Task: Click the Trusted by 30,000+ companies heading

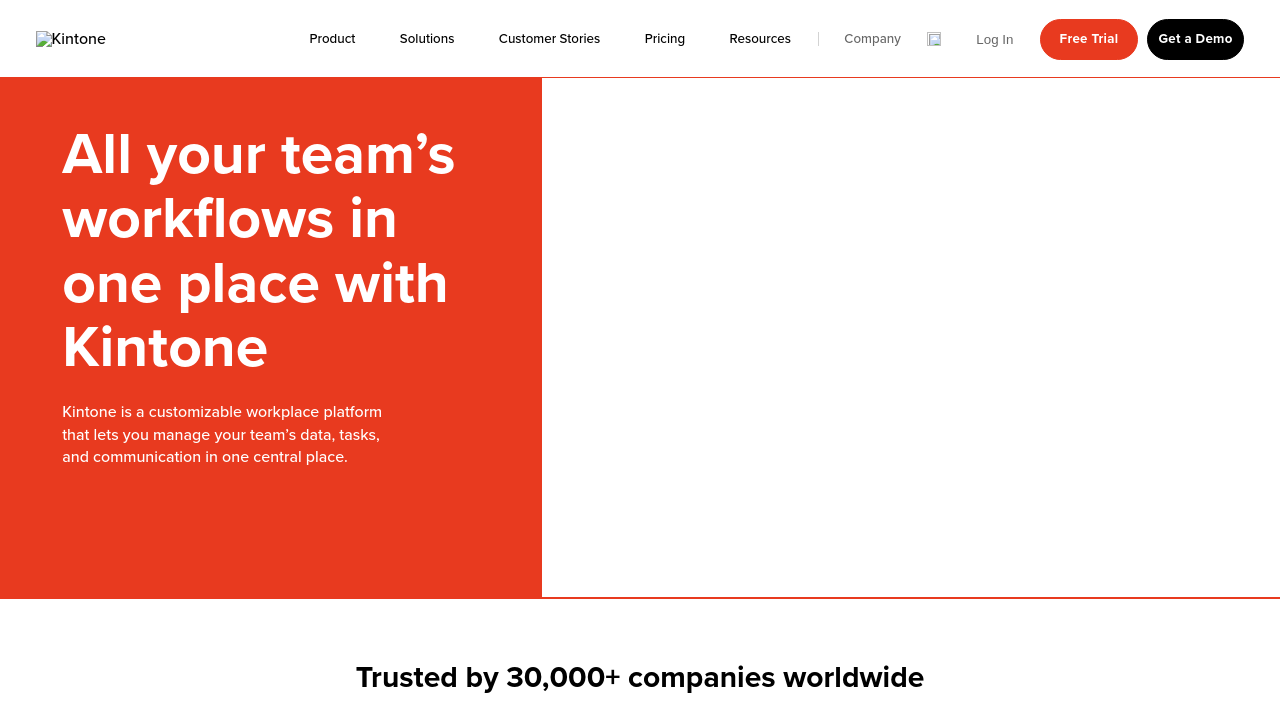Action: coord(640,677)
